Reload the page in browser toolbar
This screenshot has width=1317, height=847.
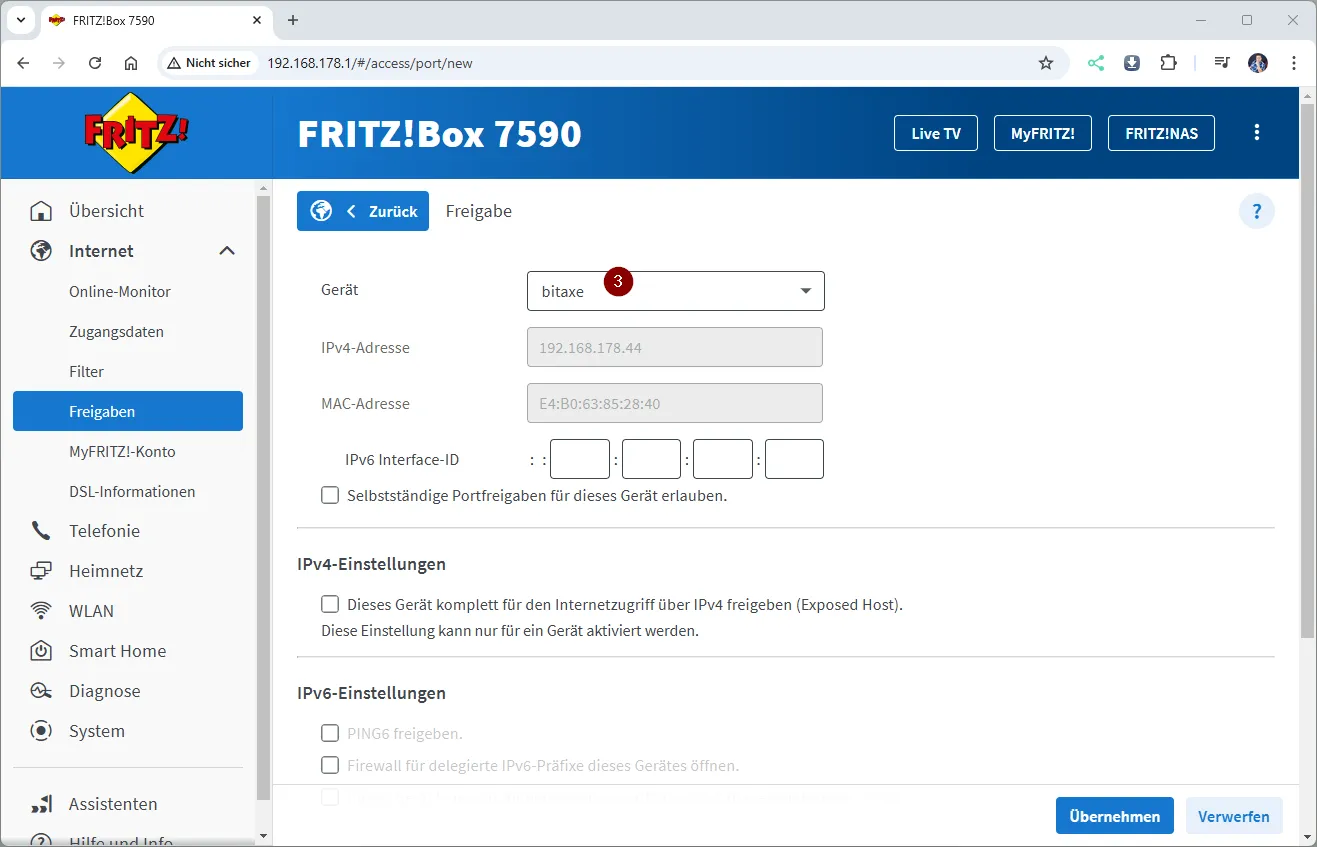point(95,63)
